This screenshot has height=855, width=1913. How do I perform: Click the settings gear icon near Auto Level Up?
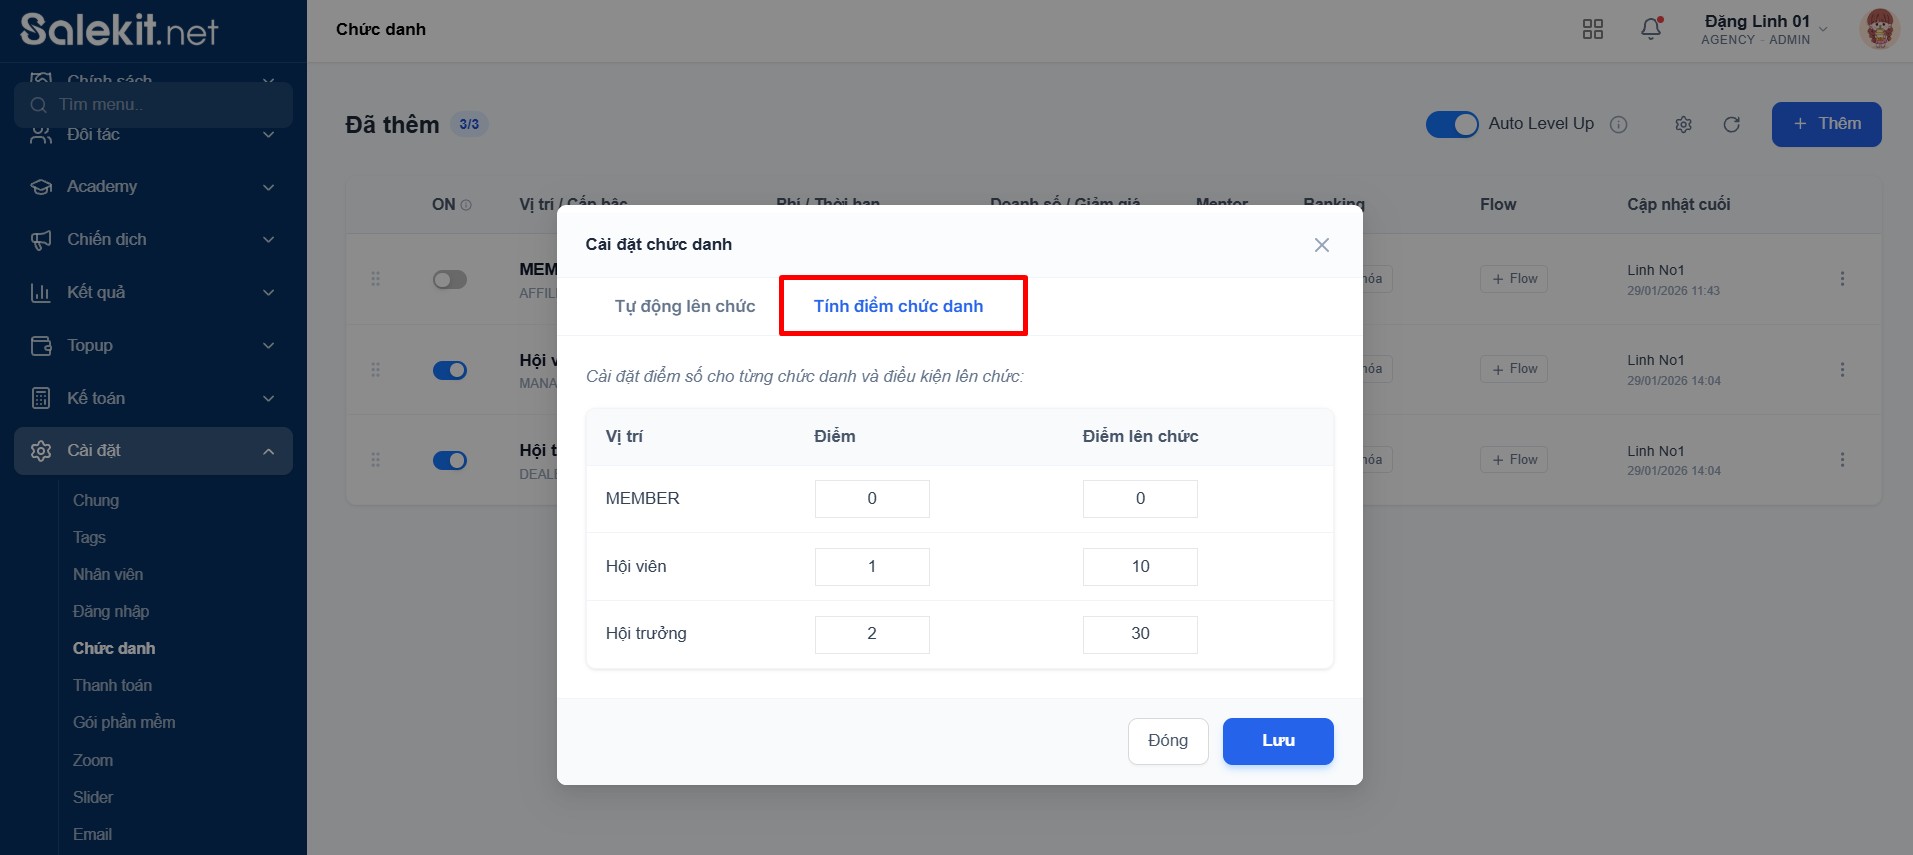(x=1683, y=125)
